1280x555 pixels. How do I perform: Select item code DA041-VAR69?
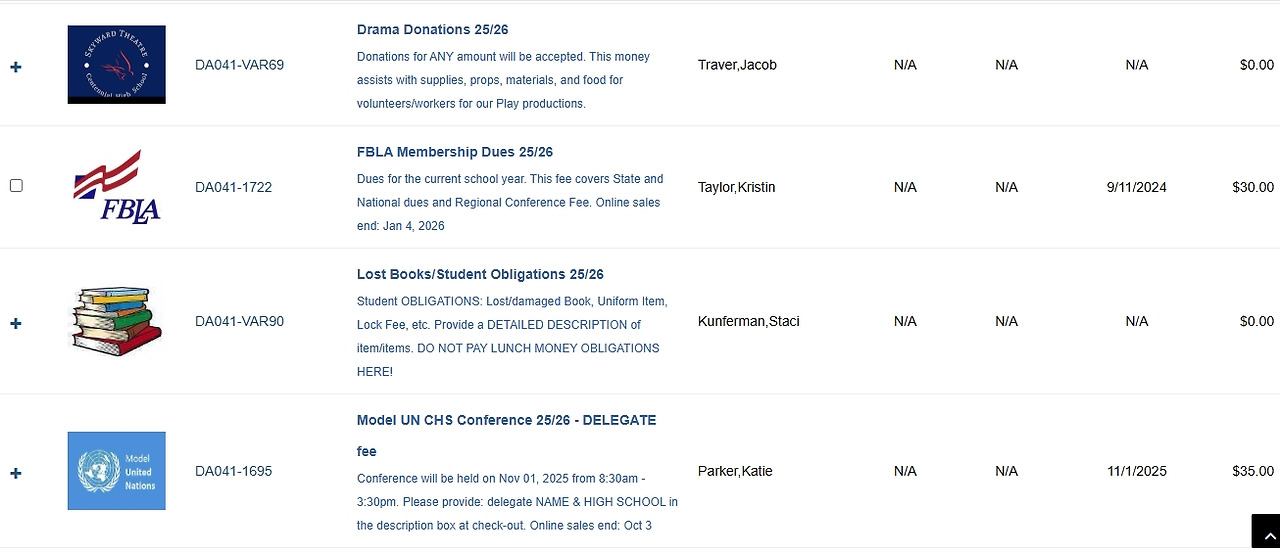tap(239, 65)
